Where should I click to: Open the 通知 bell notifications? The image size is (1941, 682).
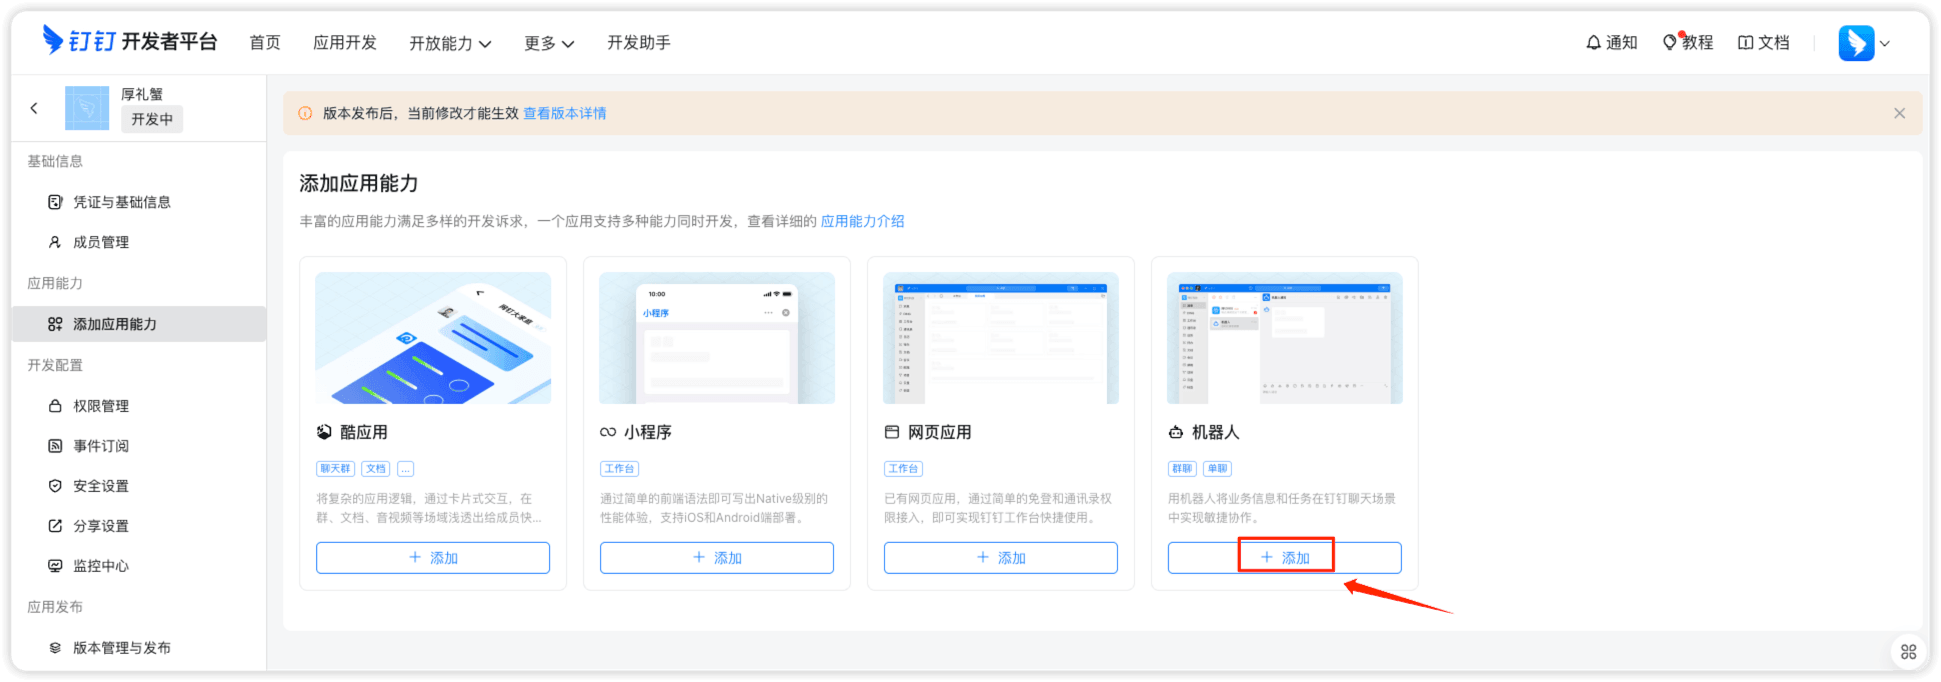(1612, 42)
